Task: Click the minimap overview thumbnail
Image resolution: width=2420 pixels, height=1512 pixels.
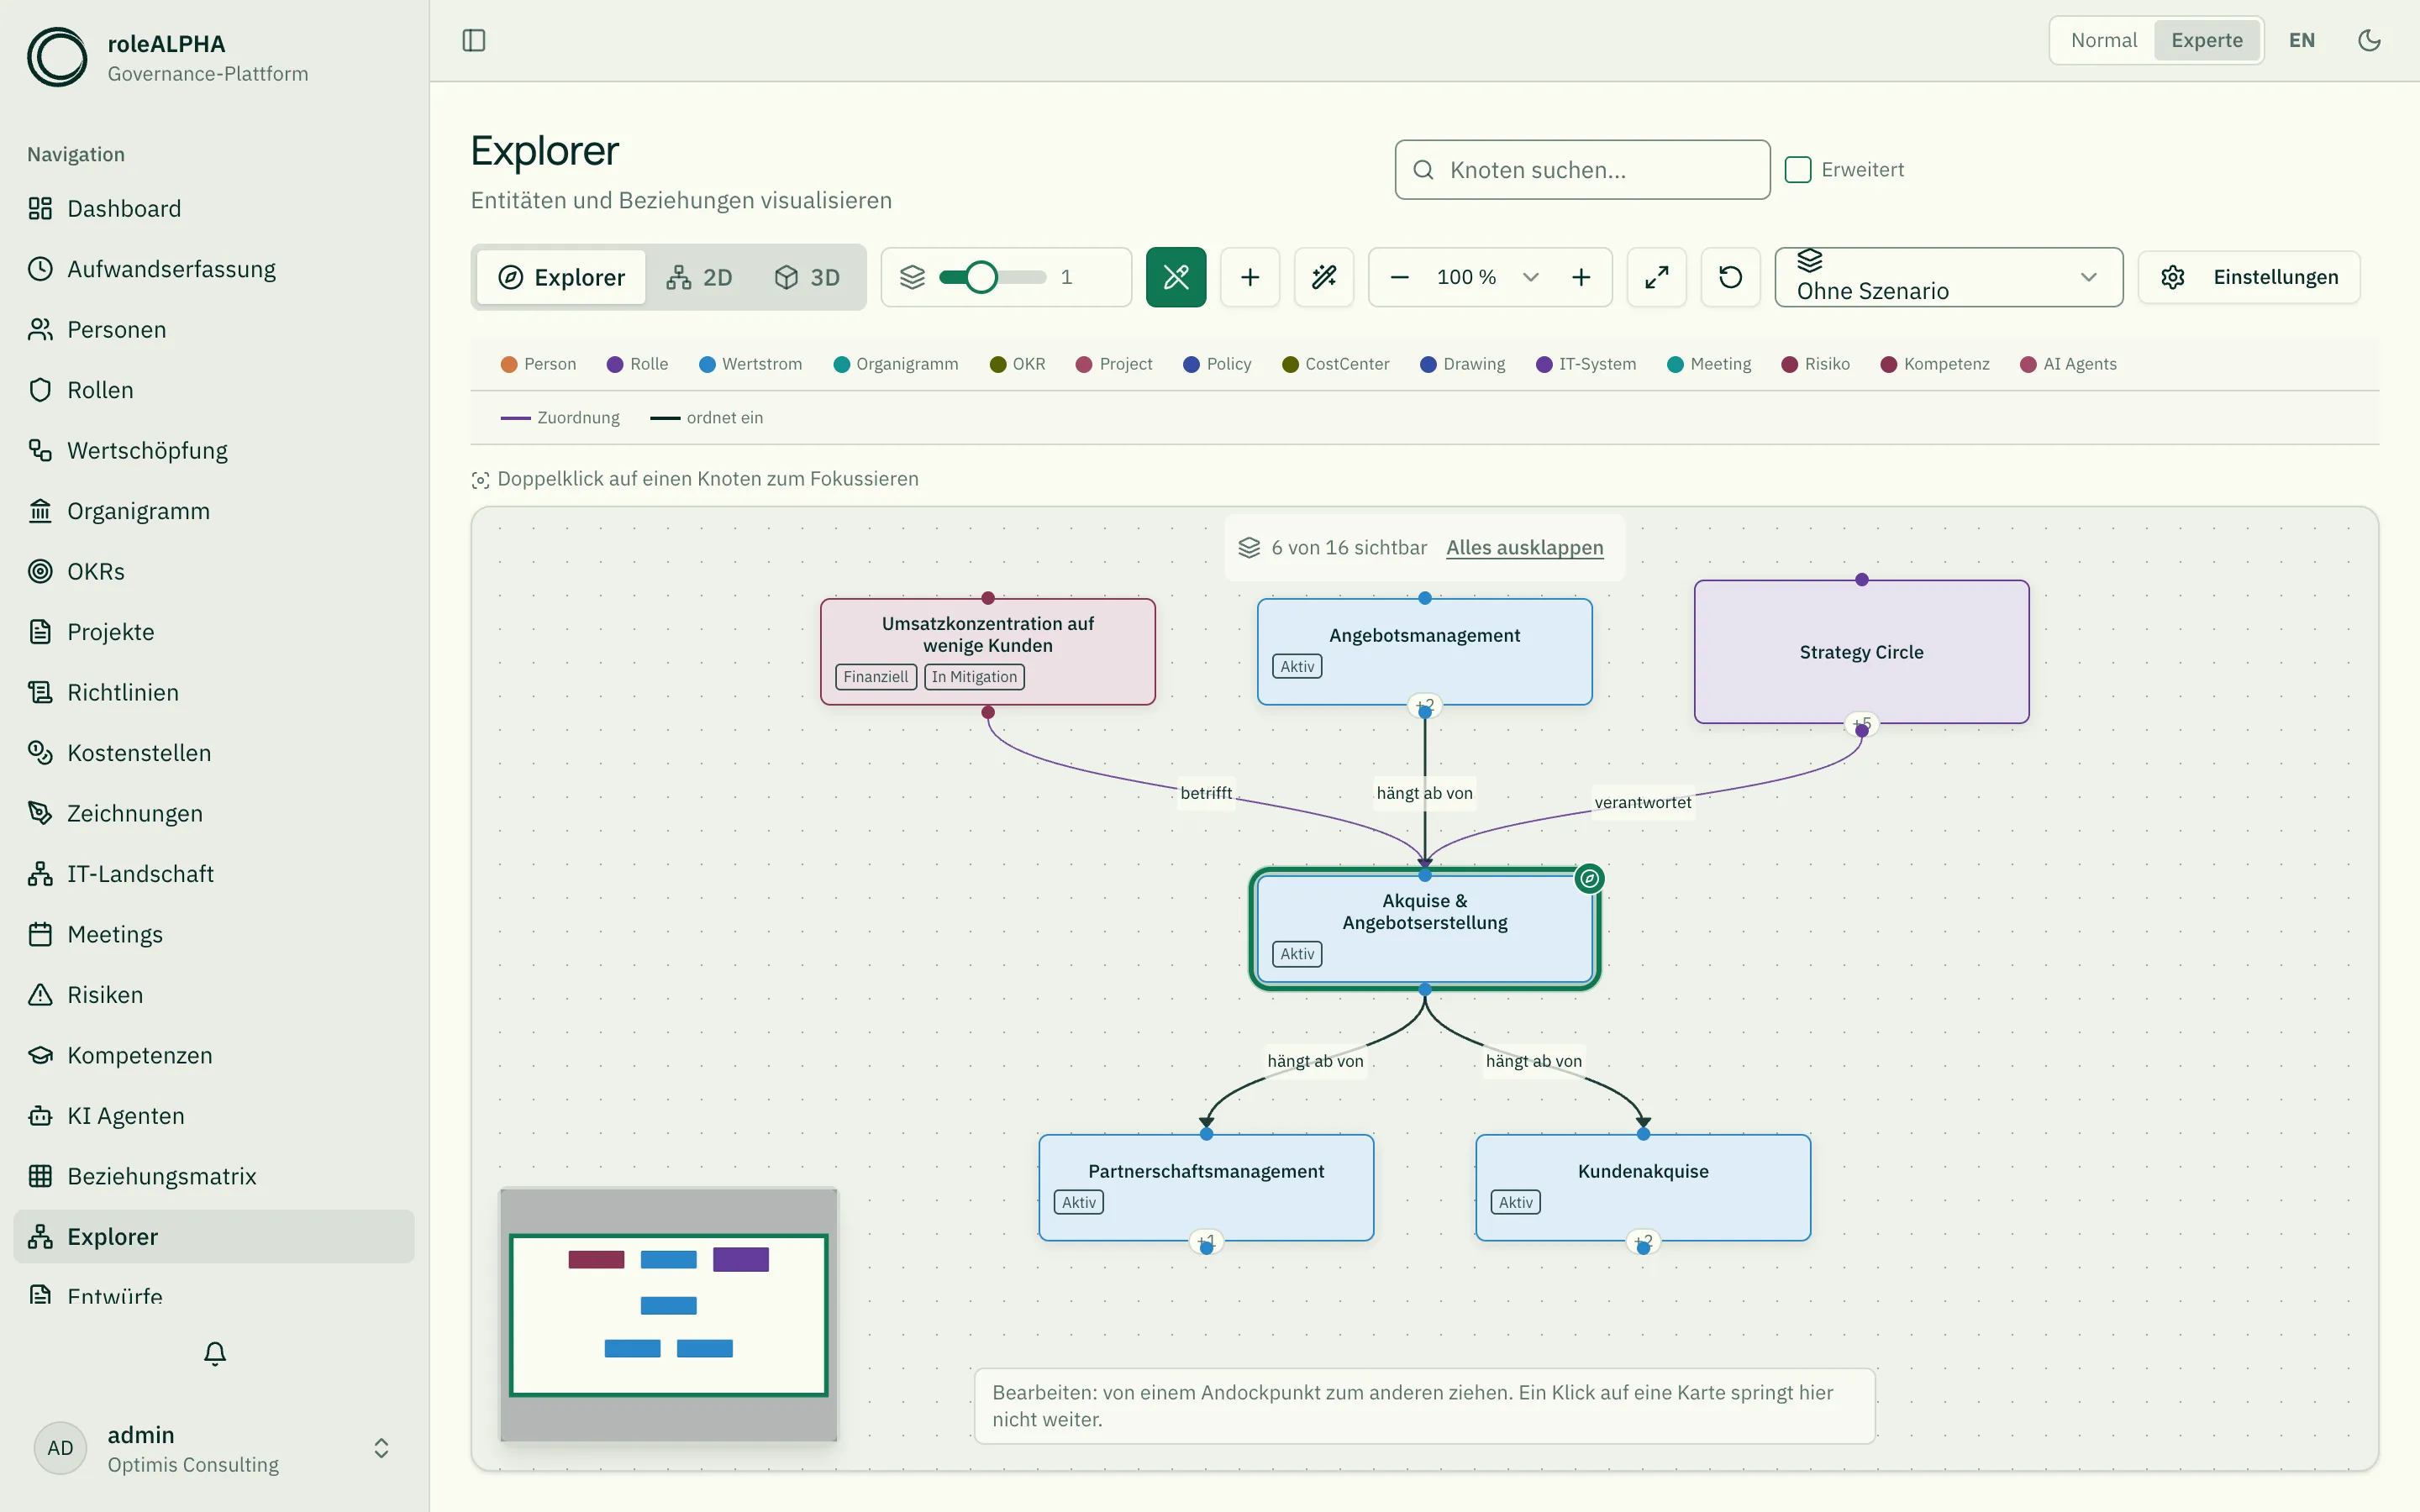Action: (x=668, y=1314)
